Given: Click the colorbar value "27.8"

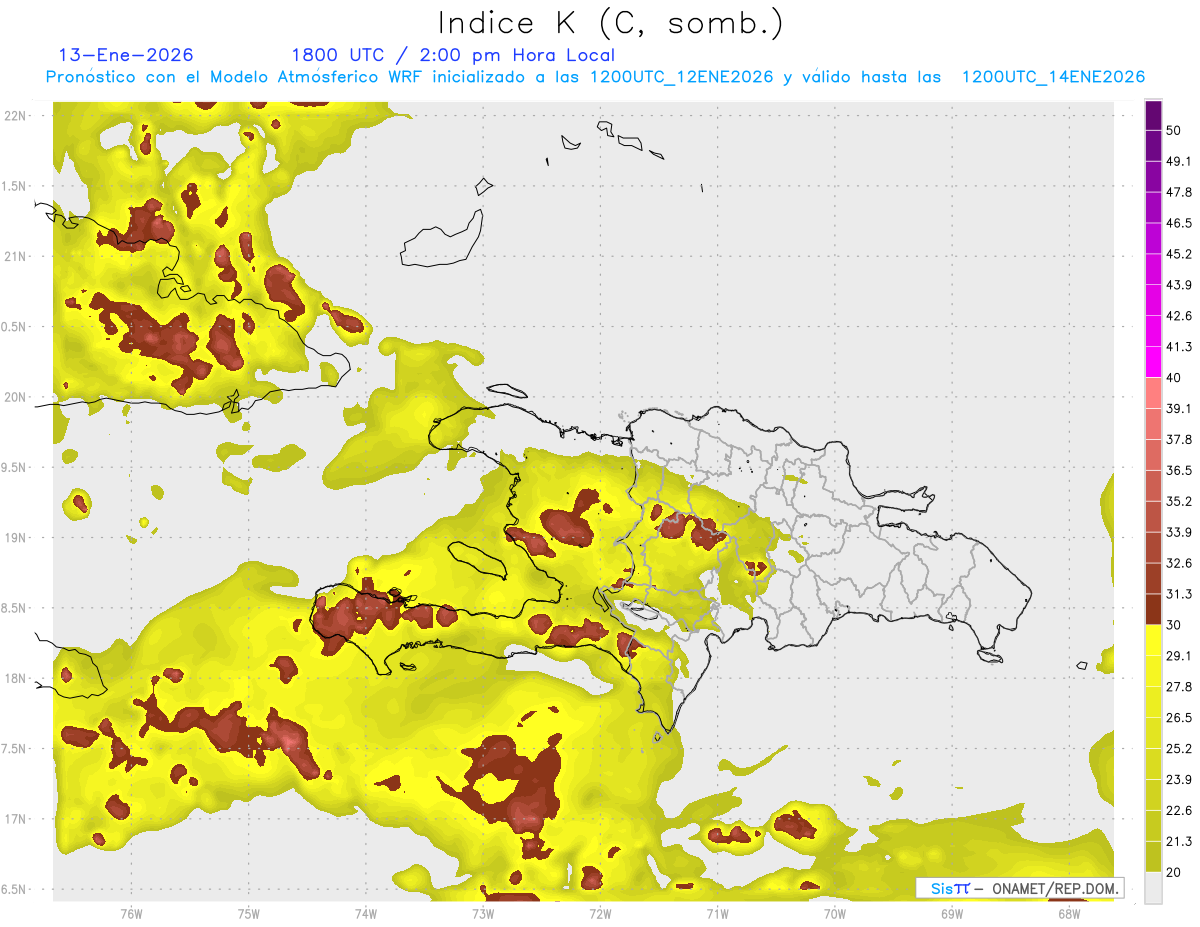Looking at the screenshot, I should click(x=1179, y=687).
